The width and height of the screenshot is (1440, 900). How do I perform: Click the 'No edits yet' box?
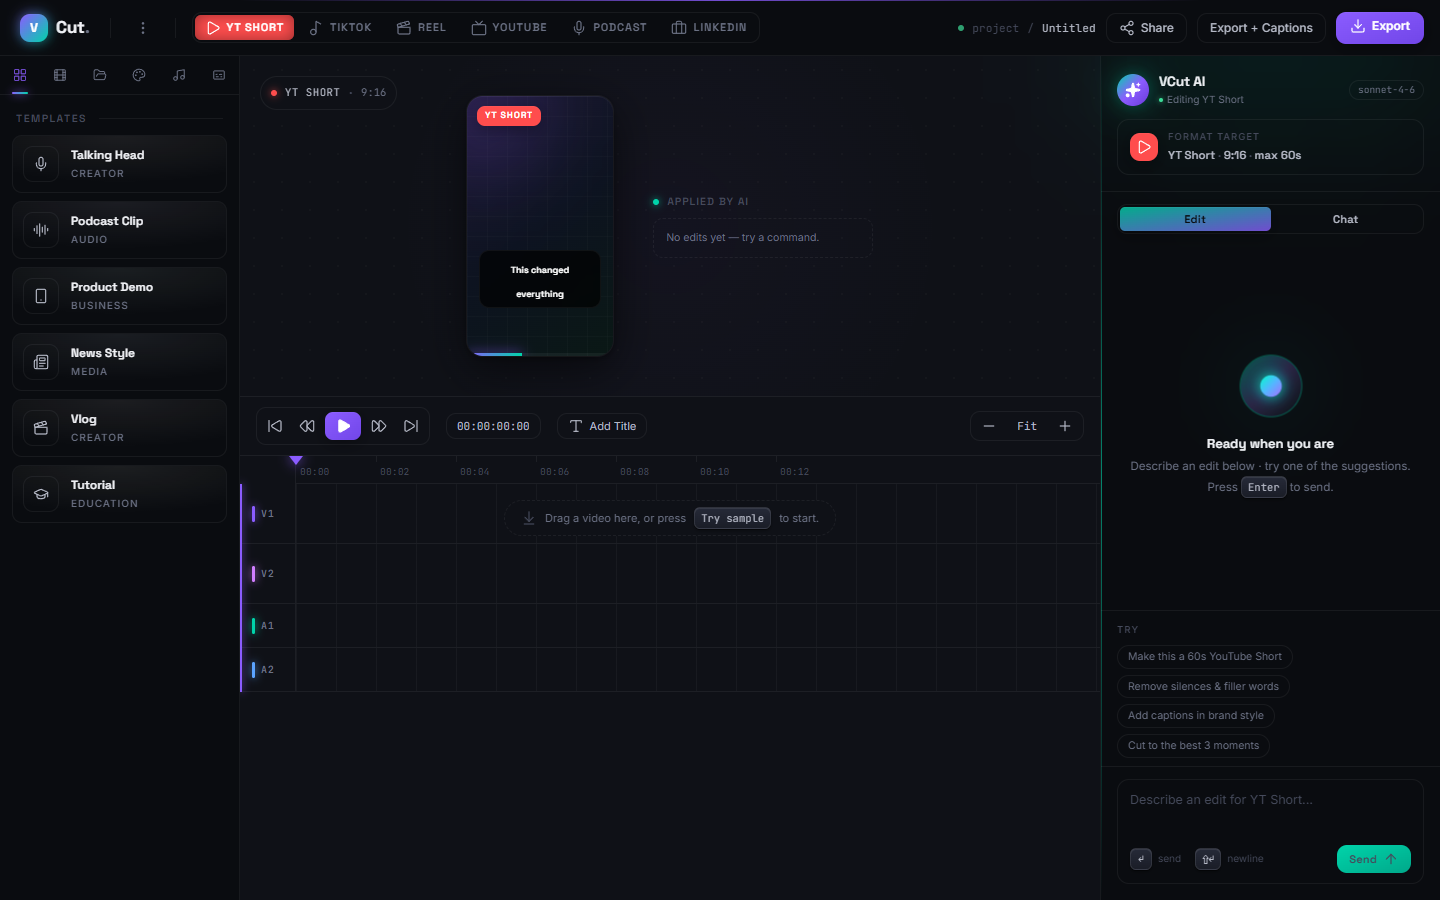(x=763, y=238)
